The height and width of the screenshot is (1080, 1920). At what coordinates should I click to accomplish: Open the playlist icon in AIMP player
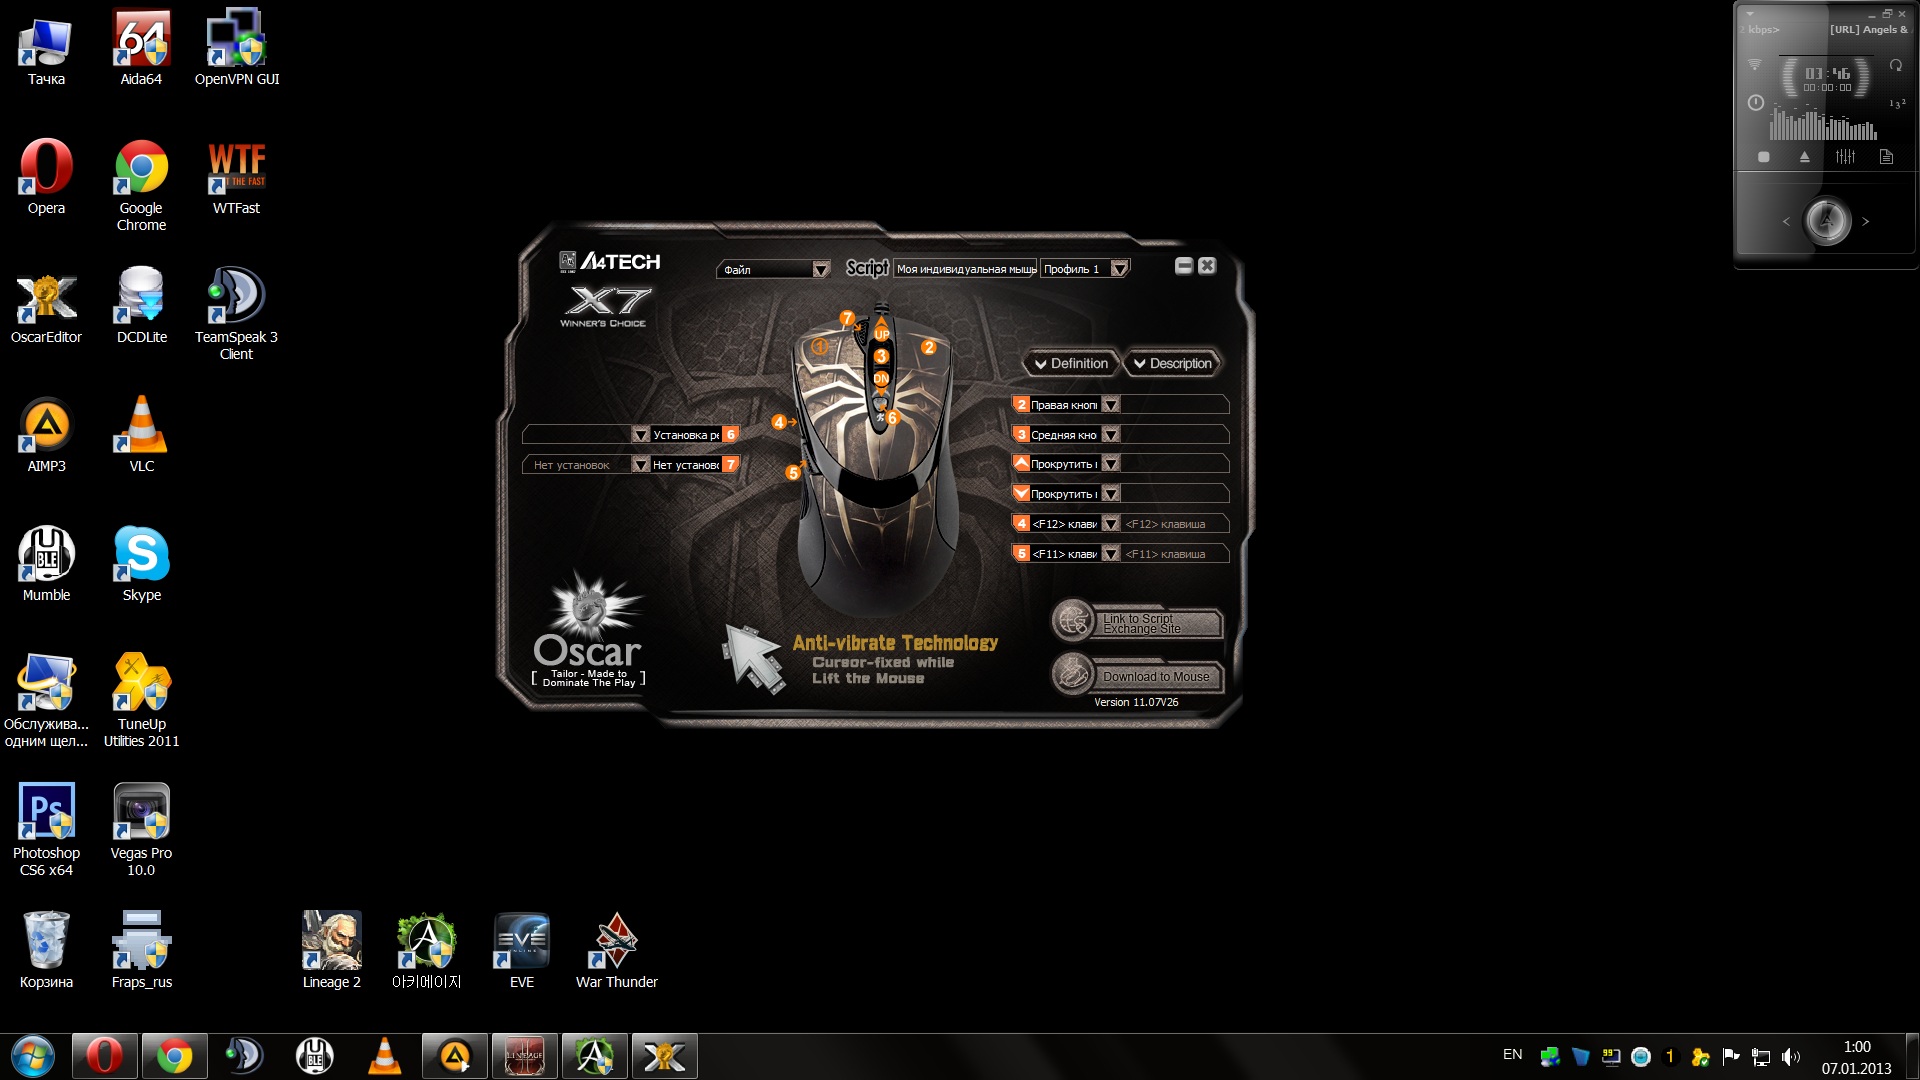(1886, 157)
